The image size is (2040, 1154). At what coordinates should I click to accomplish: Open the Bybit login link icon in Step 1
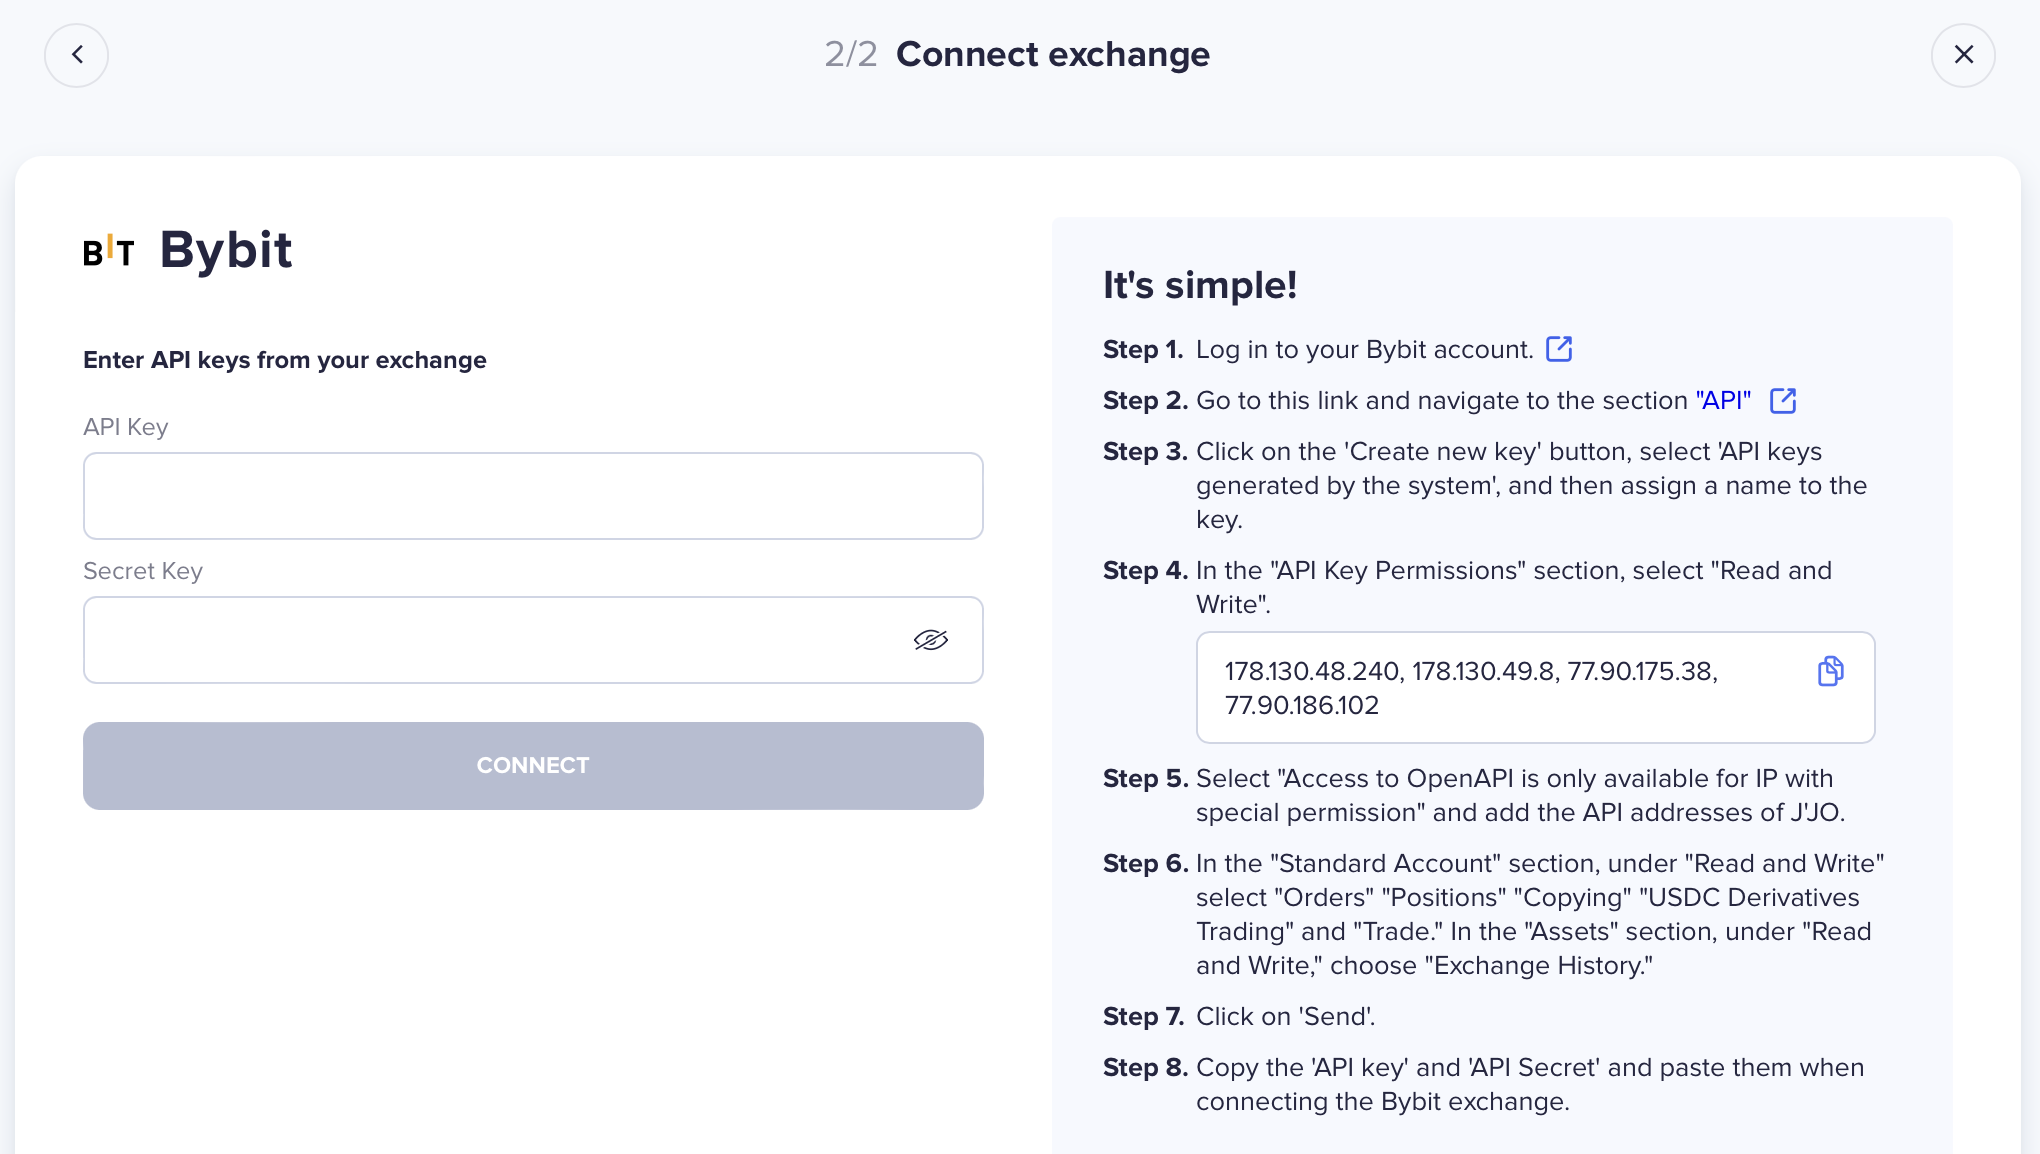(x=1559, y=349)
